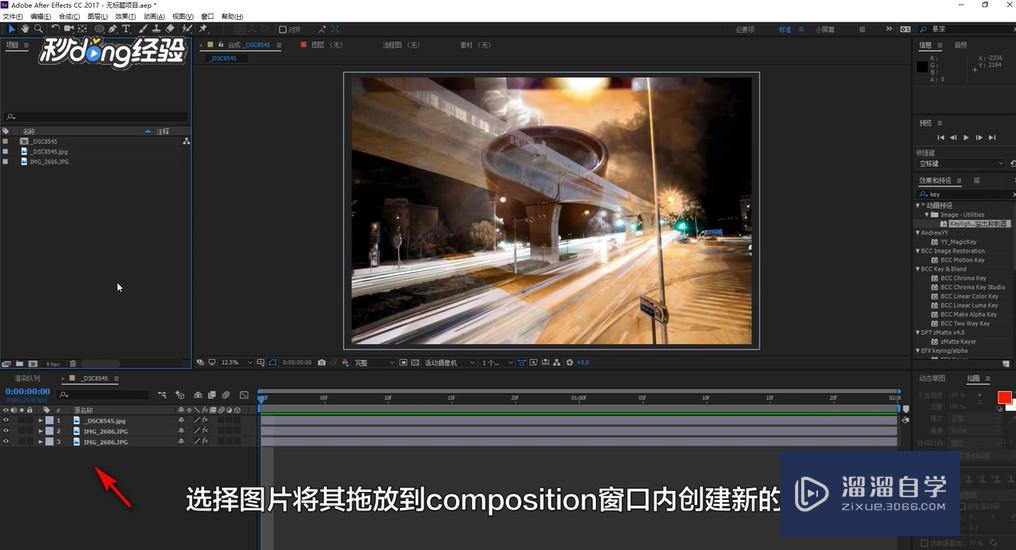Select the Brush tool
1016x550 pixels.
click(143, 29)
